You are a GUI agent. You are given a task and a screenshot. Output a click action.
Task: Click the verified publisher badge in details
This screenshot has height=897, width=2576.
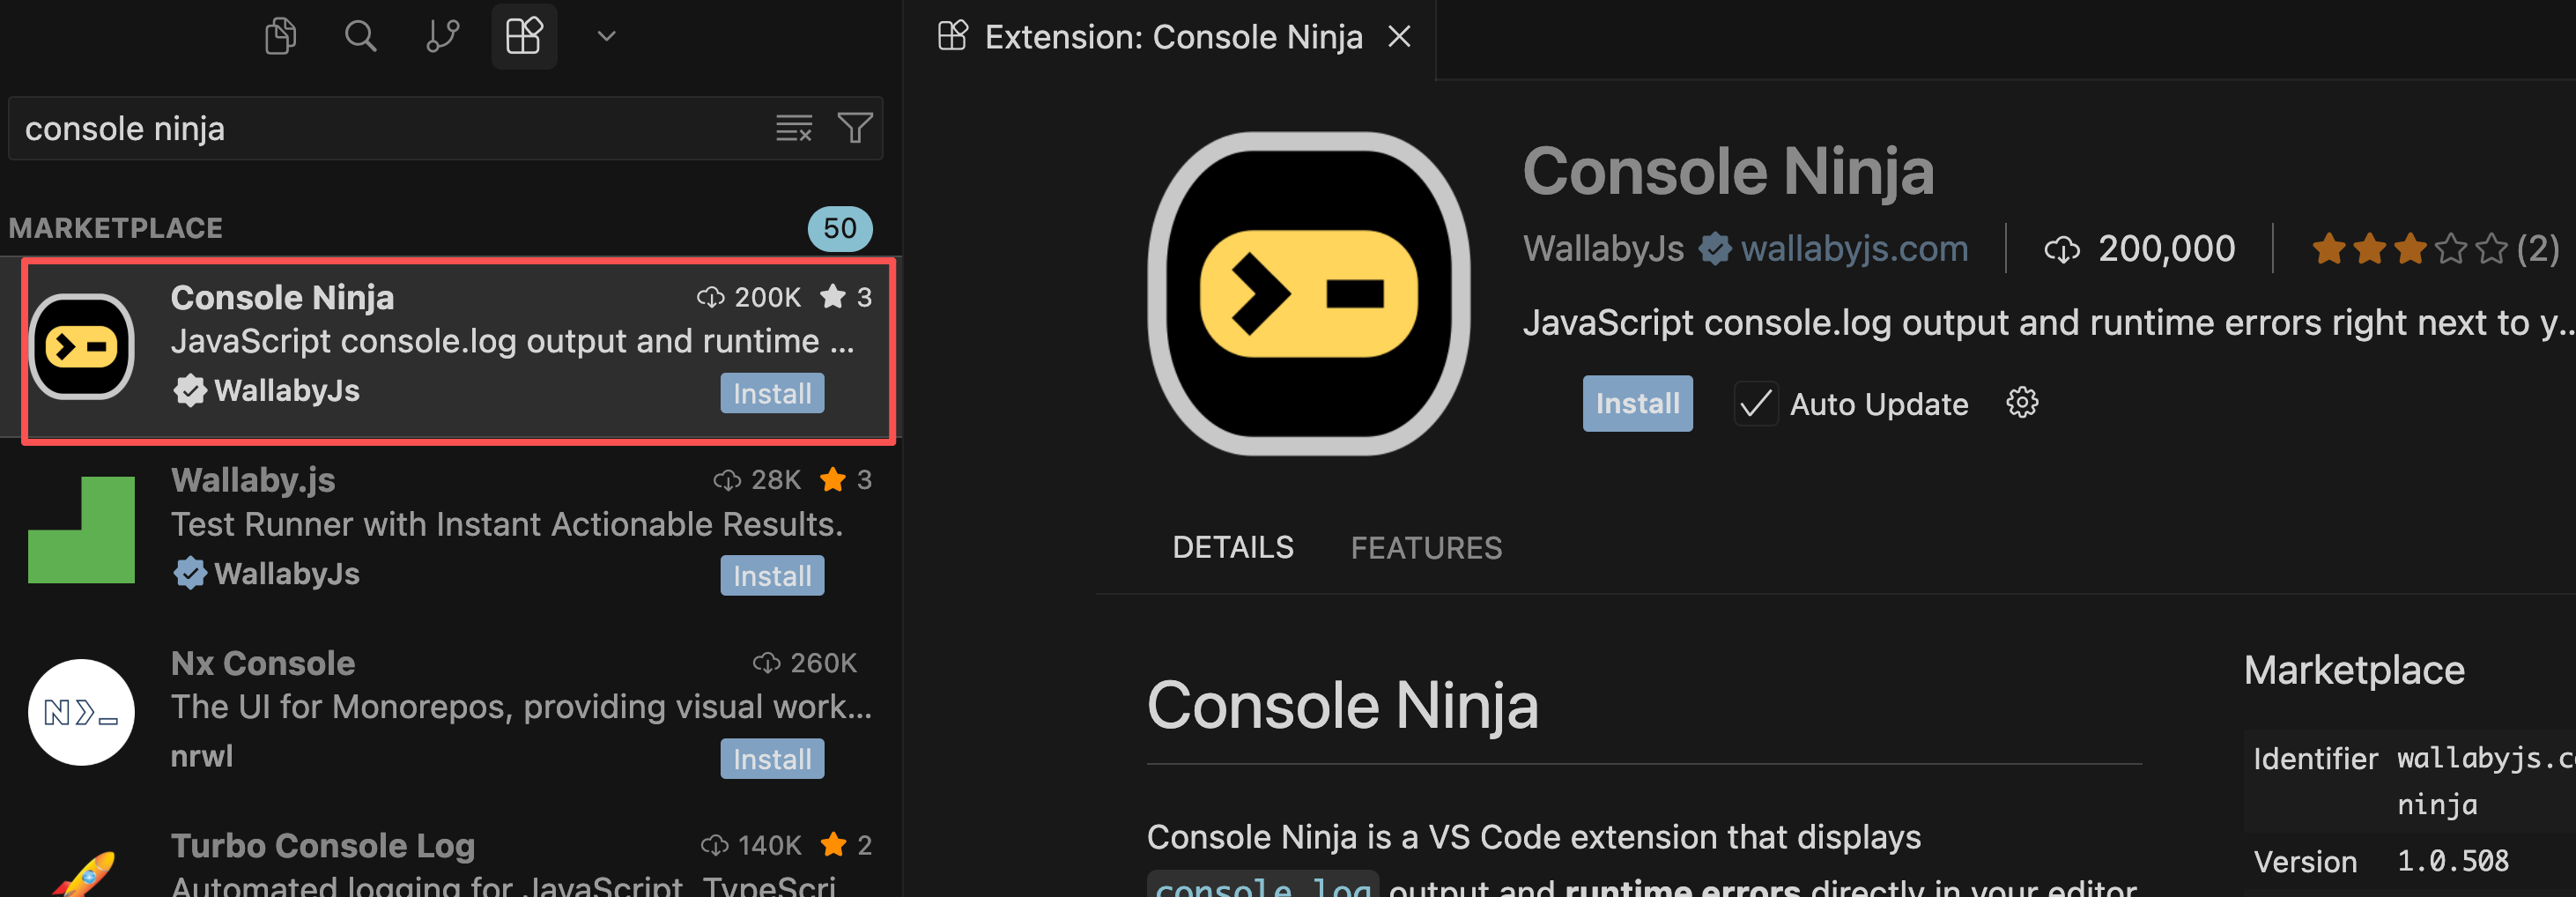[x=1714, y=248]
